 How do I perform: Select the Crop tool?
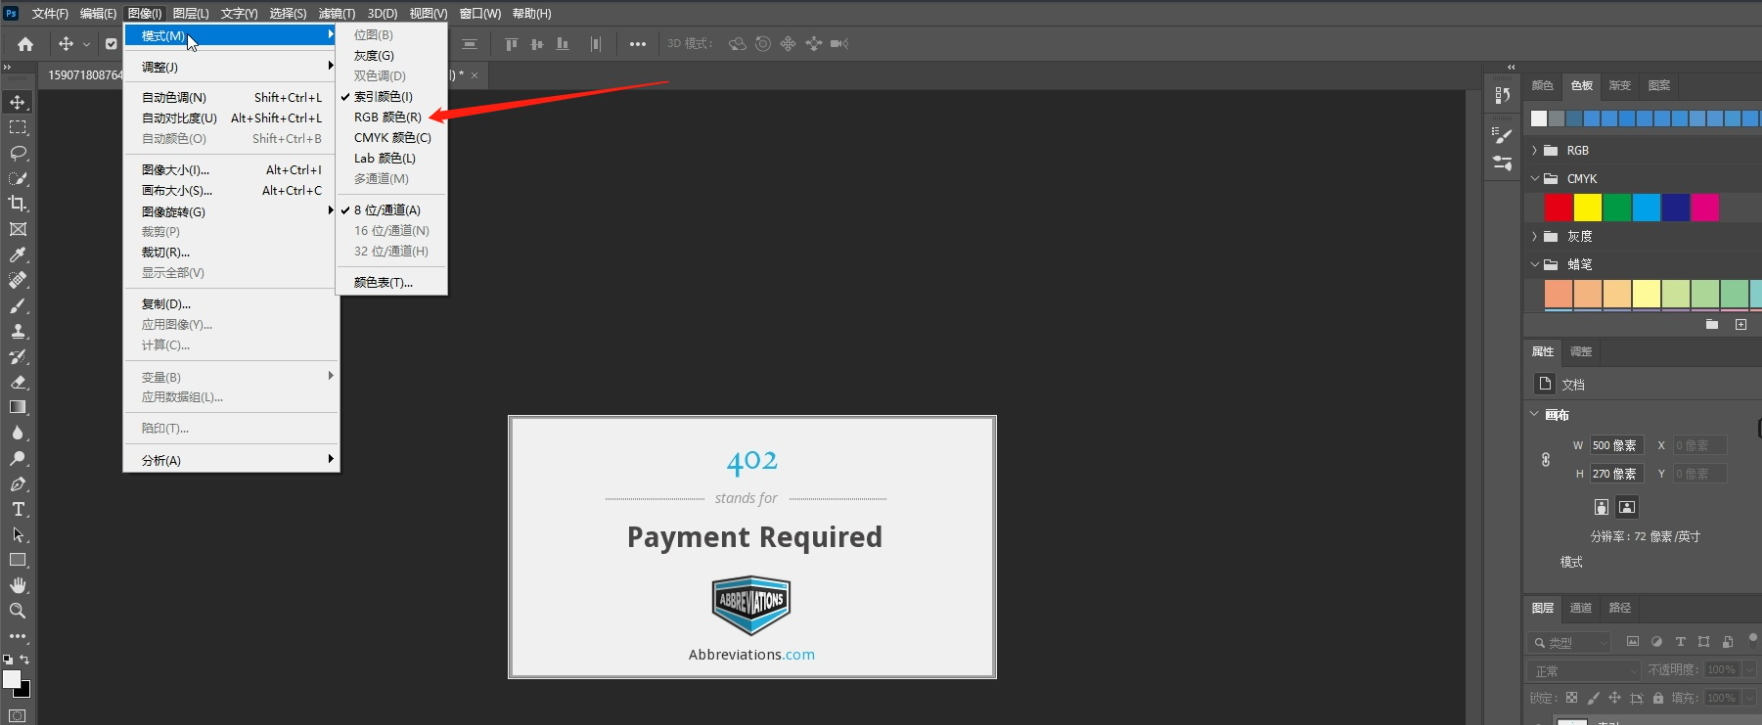click(x=18, y=204)
